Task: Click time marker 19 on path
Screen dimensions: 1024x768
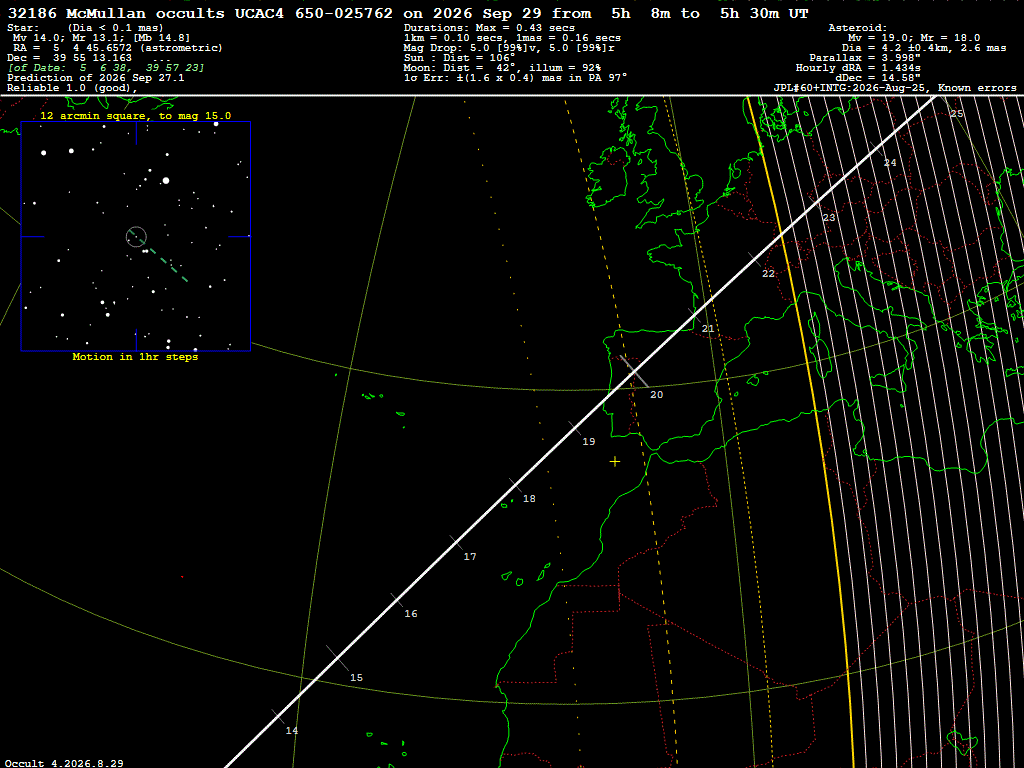Action: (x=588, y=441)
